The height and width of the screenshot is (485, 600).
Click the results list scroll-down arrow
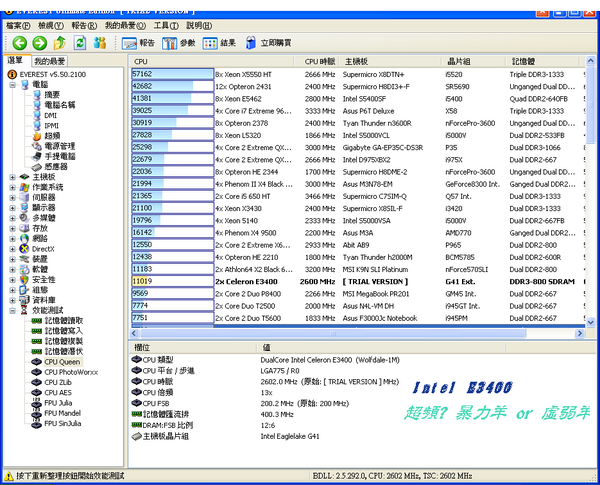coord(590,322)
